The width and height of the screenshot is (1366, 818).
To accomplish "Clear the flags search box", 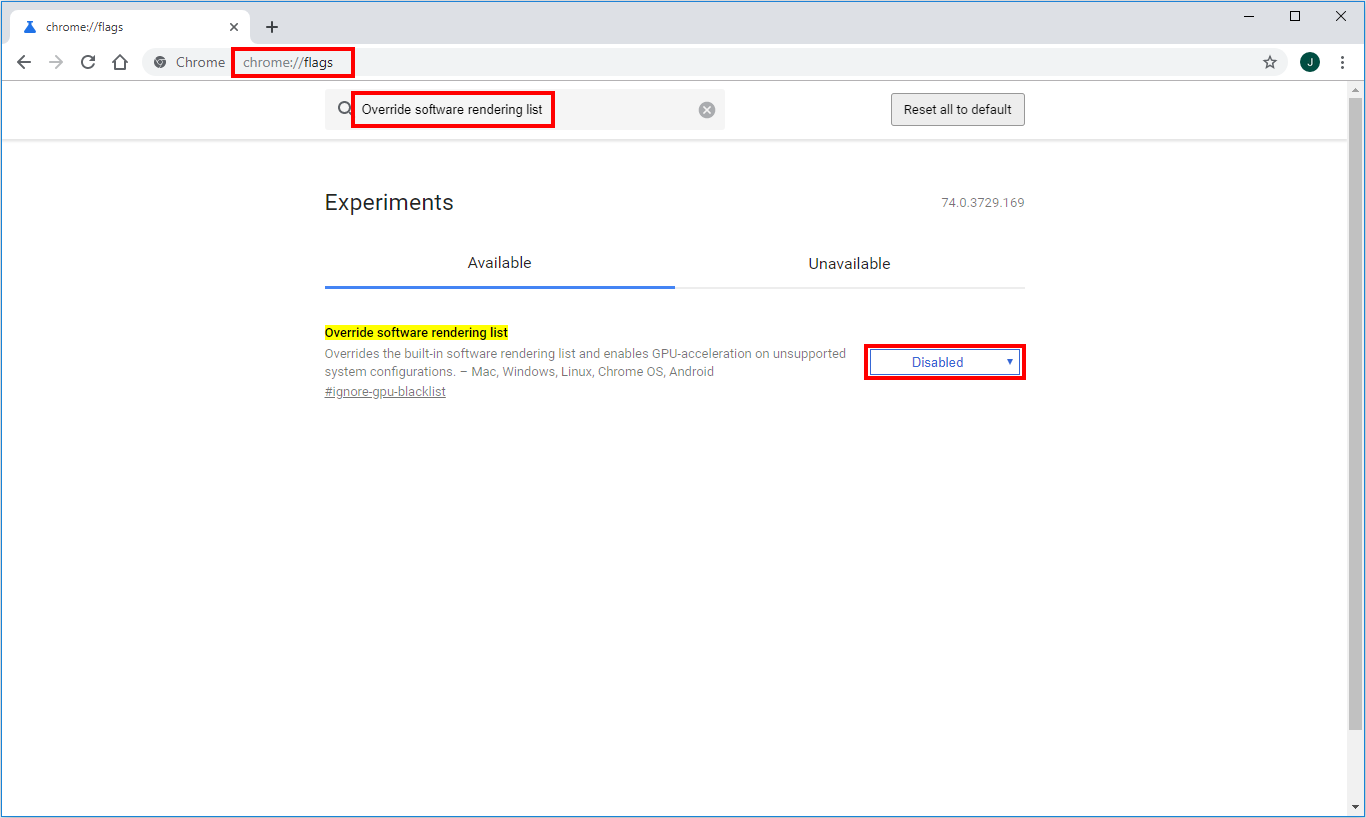I will (x=707, y=110).
